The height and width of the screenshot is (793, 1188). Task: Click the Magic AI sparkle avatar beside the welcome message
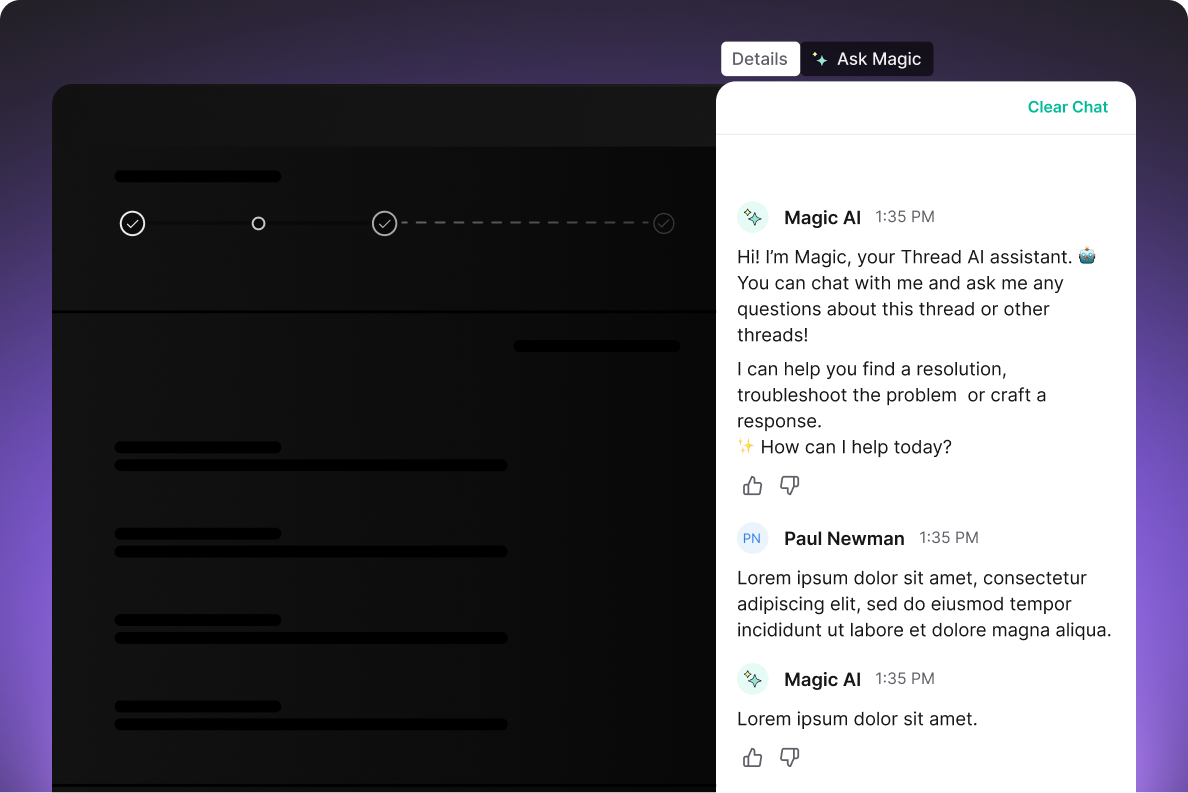[752, 217]
